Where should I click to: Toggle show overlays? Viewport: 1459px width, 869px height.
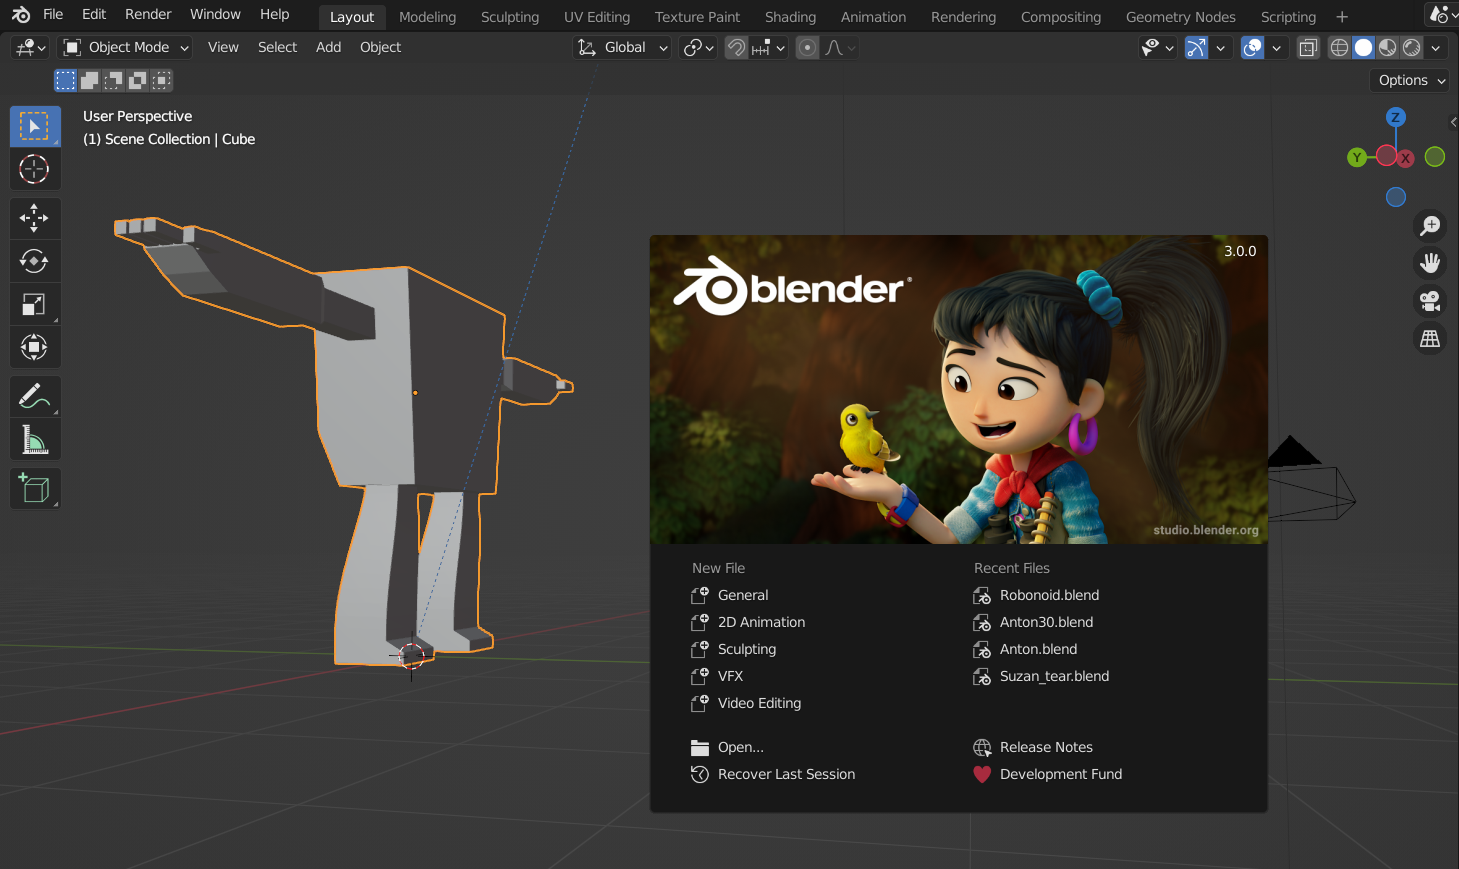(x=1253, y=47)
